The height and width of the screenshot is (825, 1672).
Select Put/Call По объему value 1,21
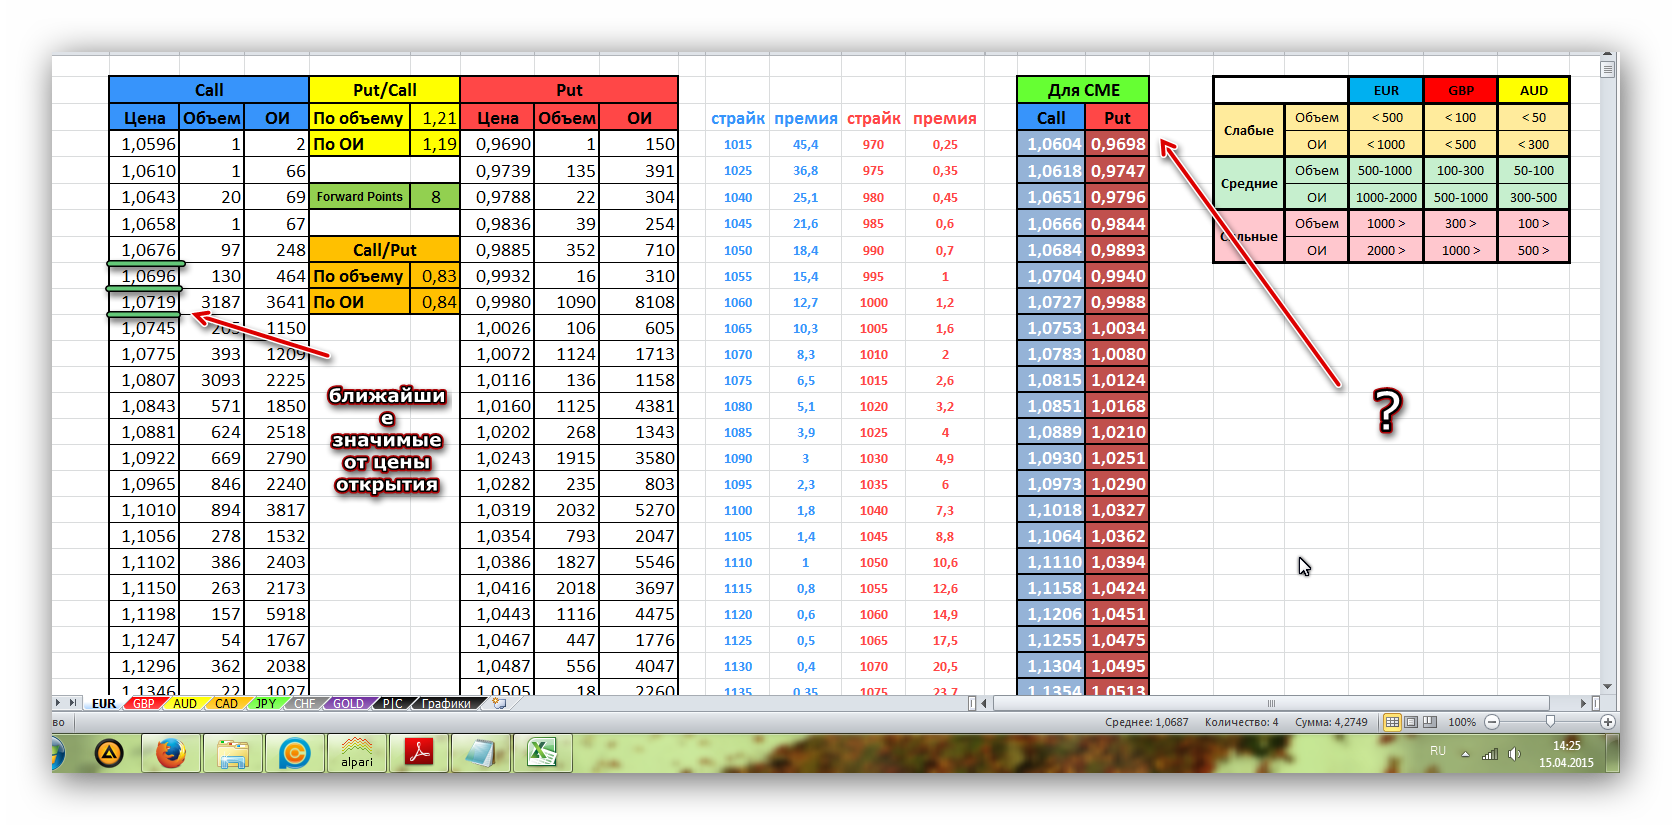[x=435, y=118]
